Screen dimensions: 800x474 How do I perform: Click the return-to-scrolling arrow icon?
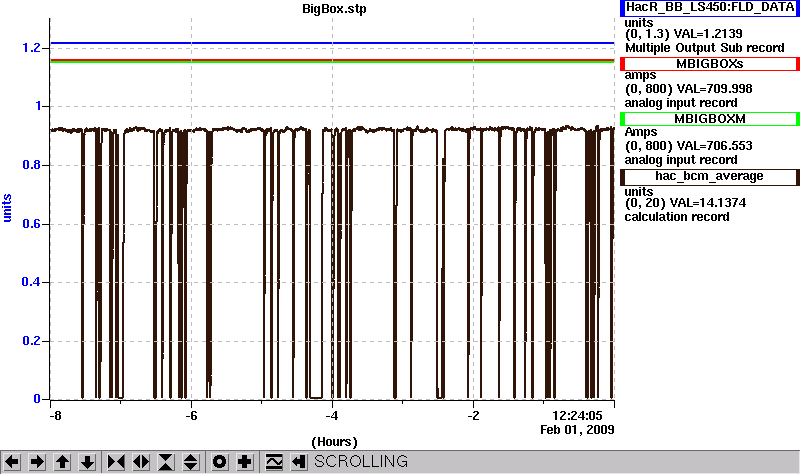(298, 462)
